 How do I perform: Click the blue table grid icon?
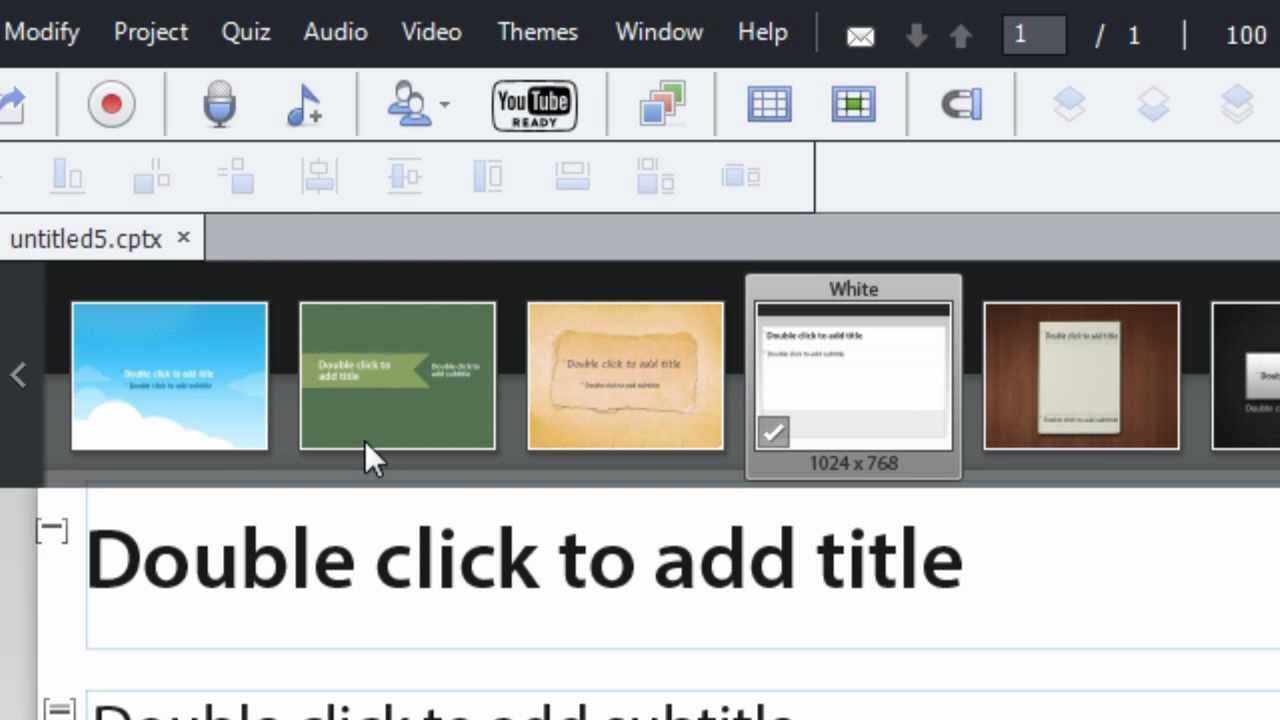click(769, 104)
